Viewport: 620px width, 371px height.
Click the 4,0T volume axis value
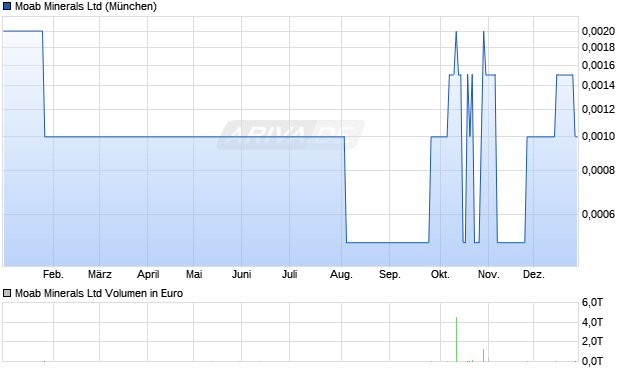592,322
